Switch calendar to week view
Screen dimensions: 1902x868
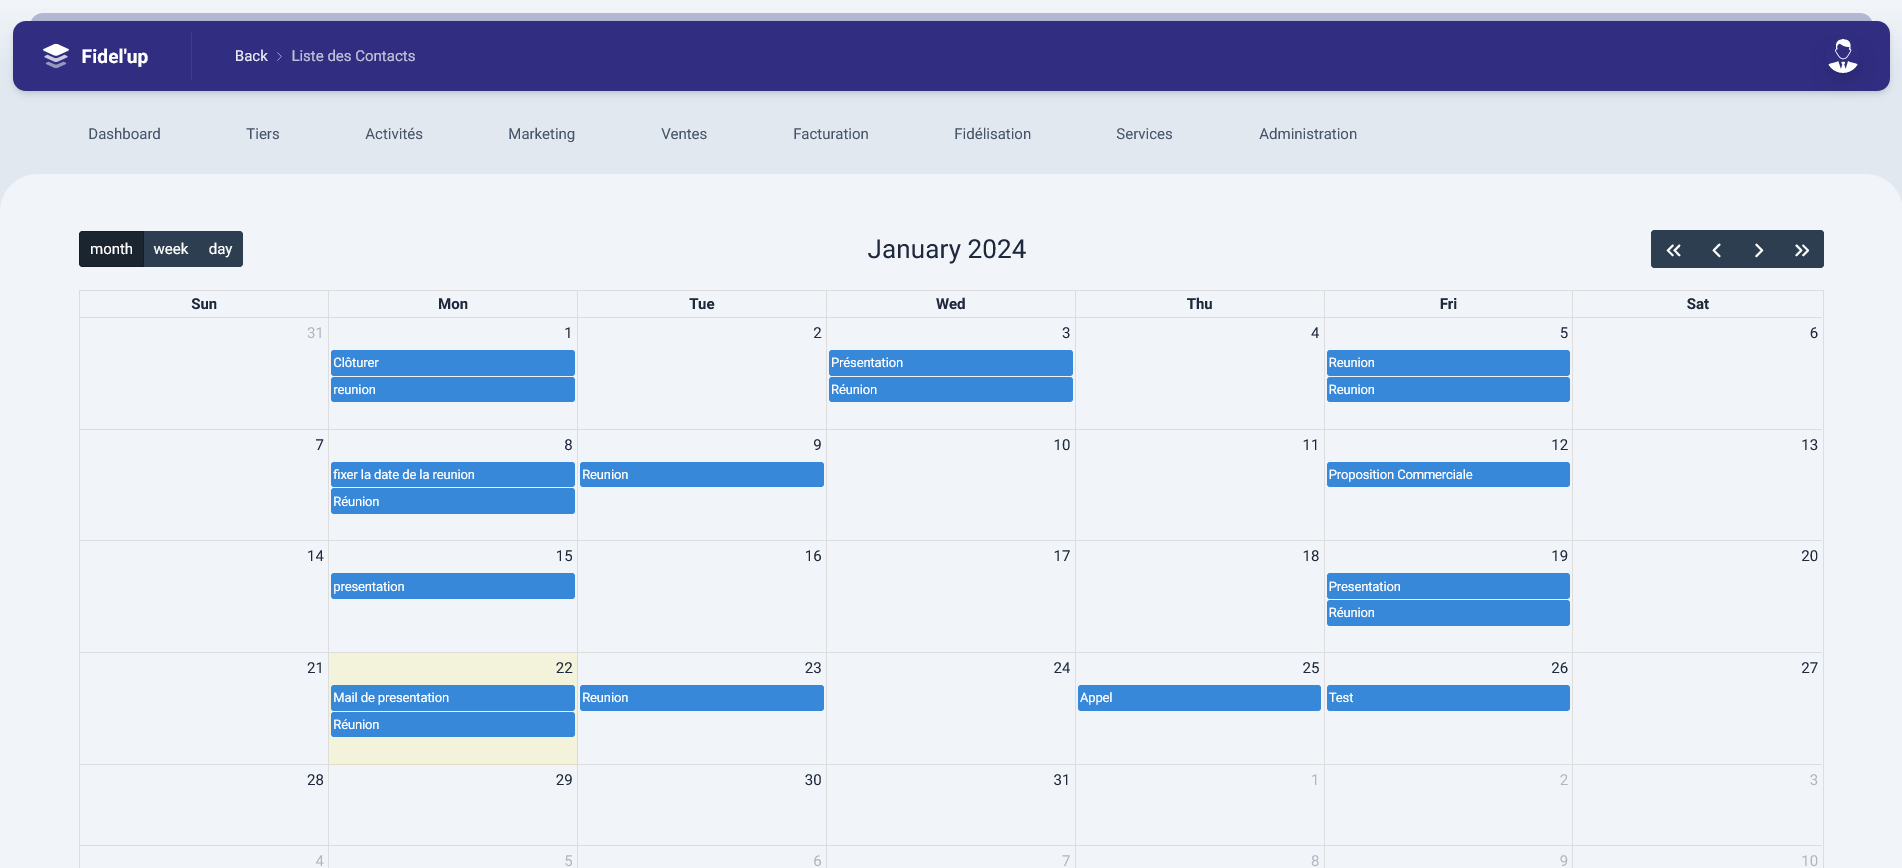click(x=171, y=249)
